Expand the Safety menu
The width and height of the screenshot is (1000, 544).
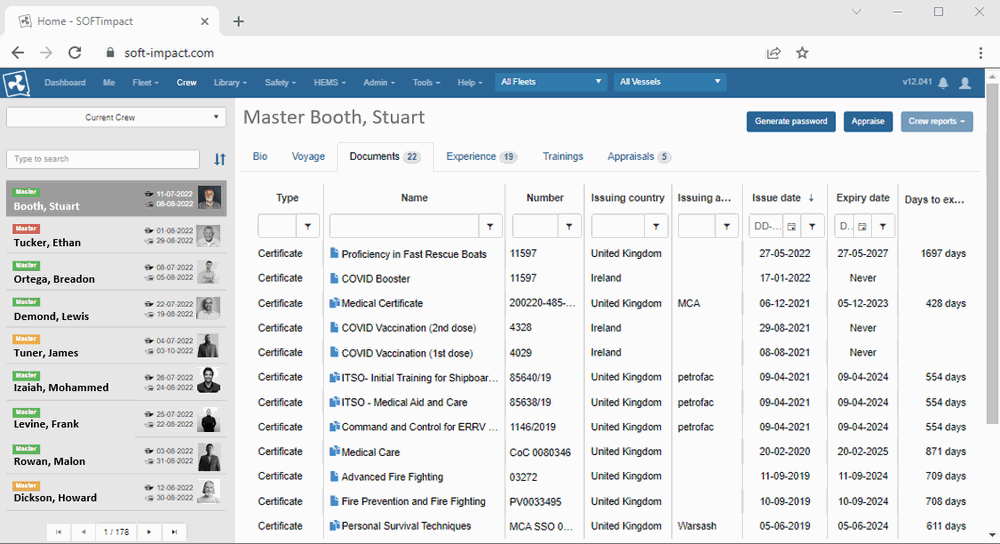coord(280,82)
